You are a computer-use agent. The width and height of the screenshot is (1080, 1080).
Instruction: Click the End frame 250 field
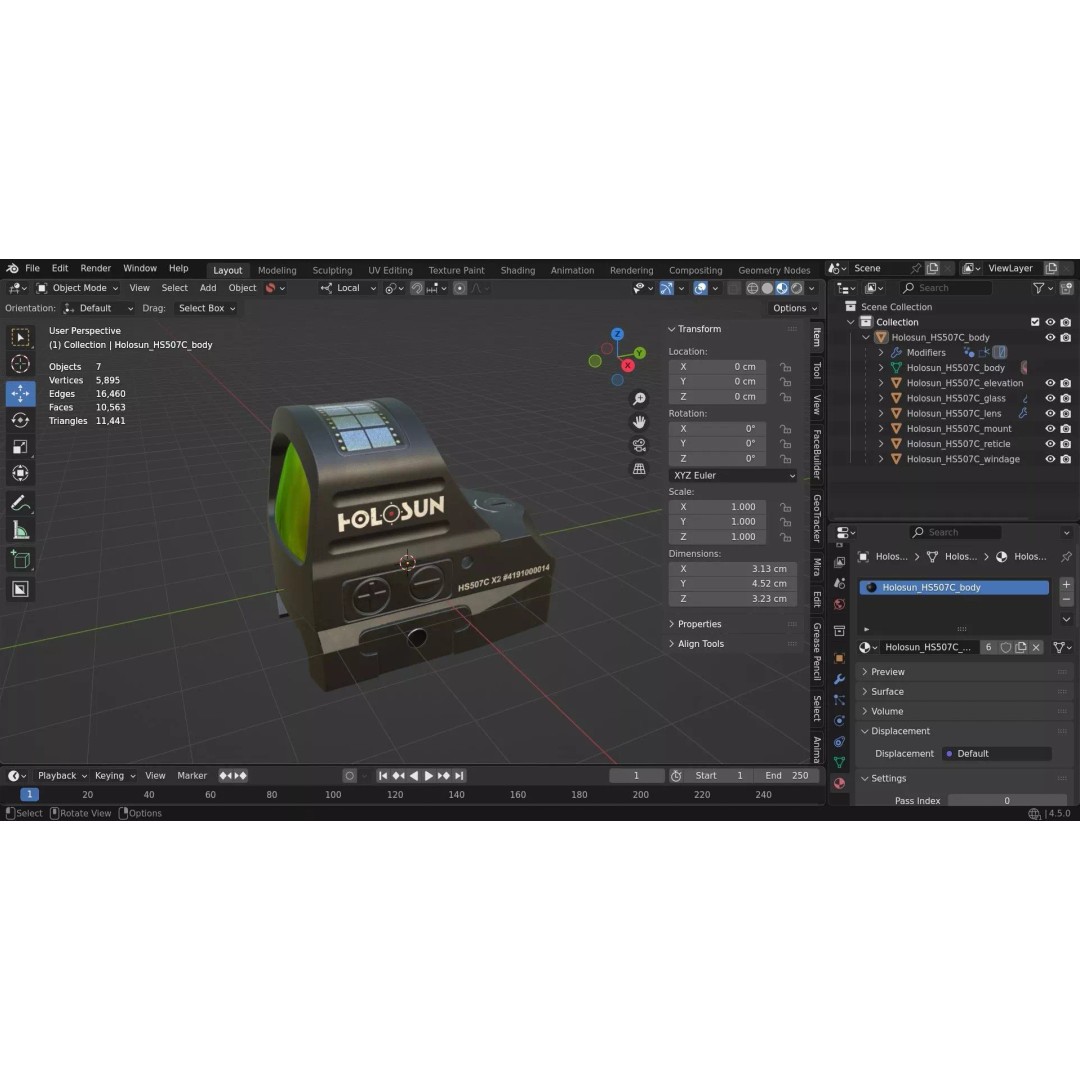(x=787, y=776)
